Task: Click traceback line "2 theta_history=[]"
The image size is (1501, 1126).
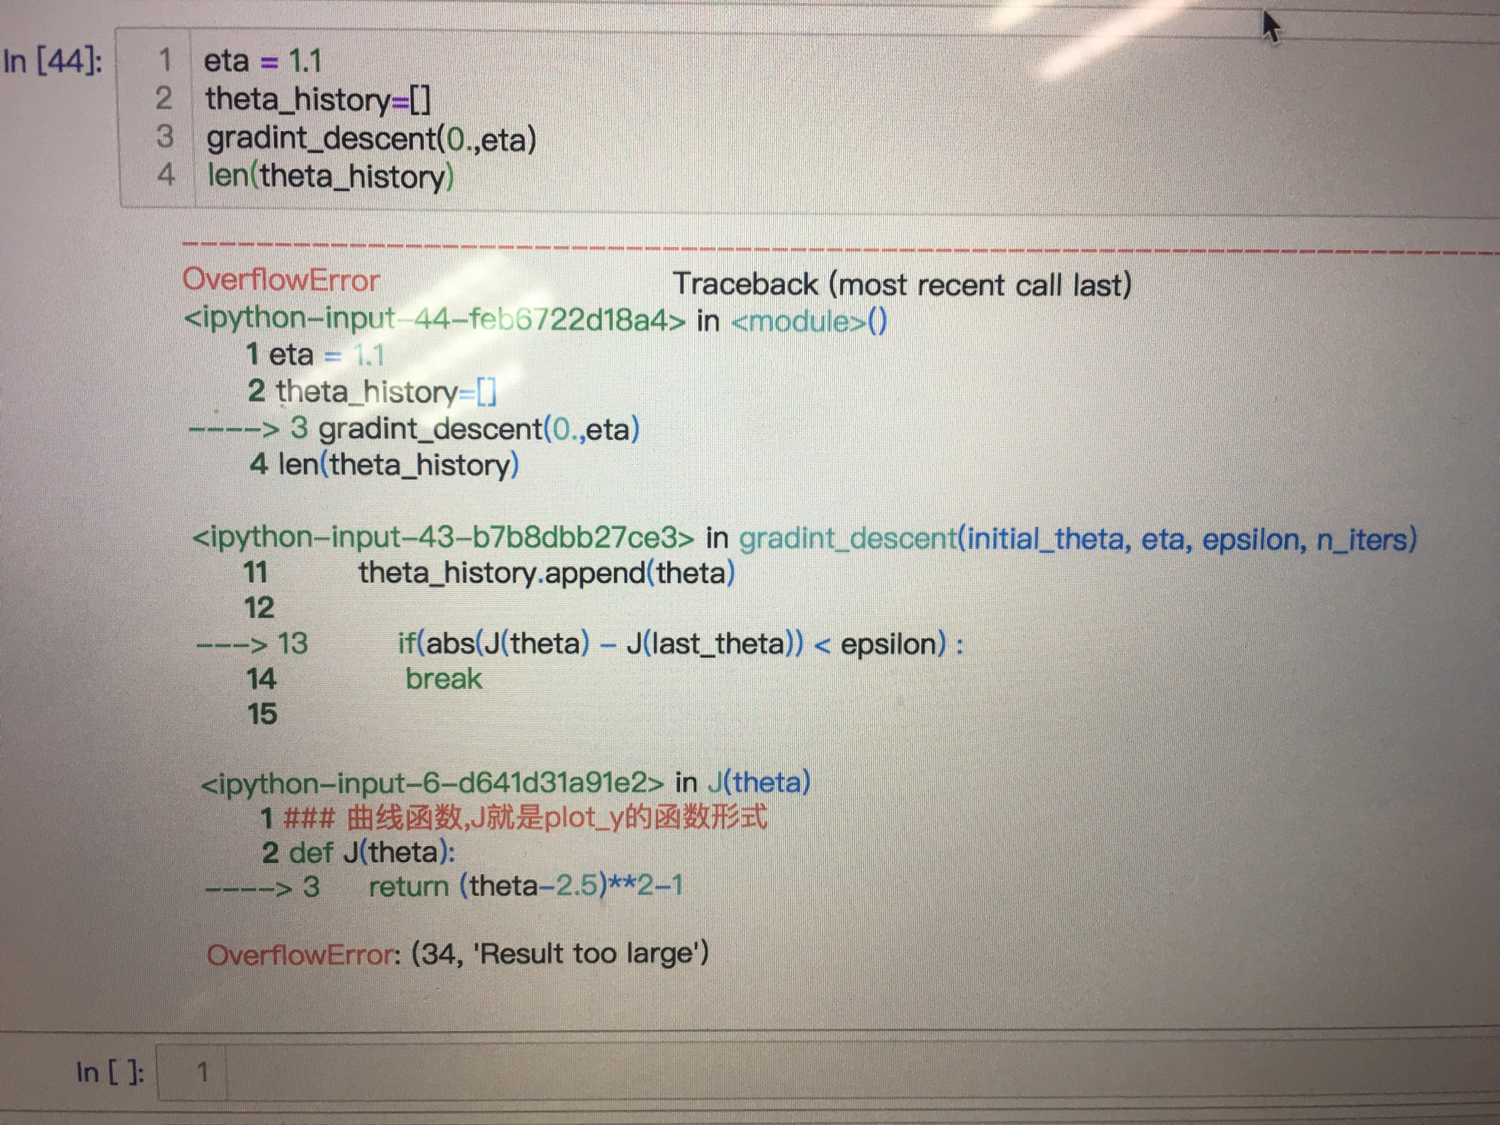Action: coord(372,391)
